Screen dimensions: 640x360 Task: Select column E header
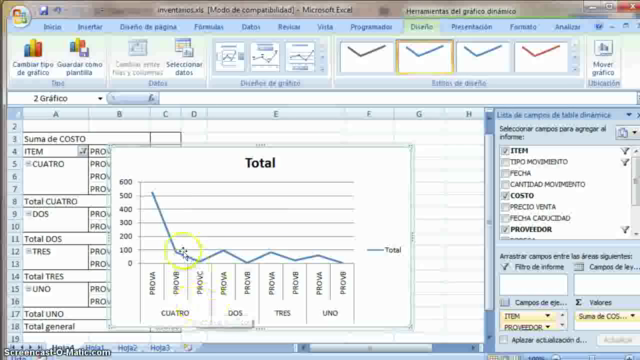(276, 114)
